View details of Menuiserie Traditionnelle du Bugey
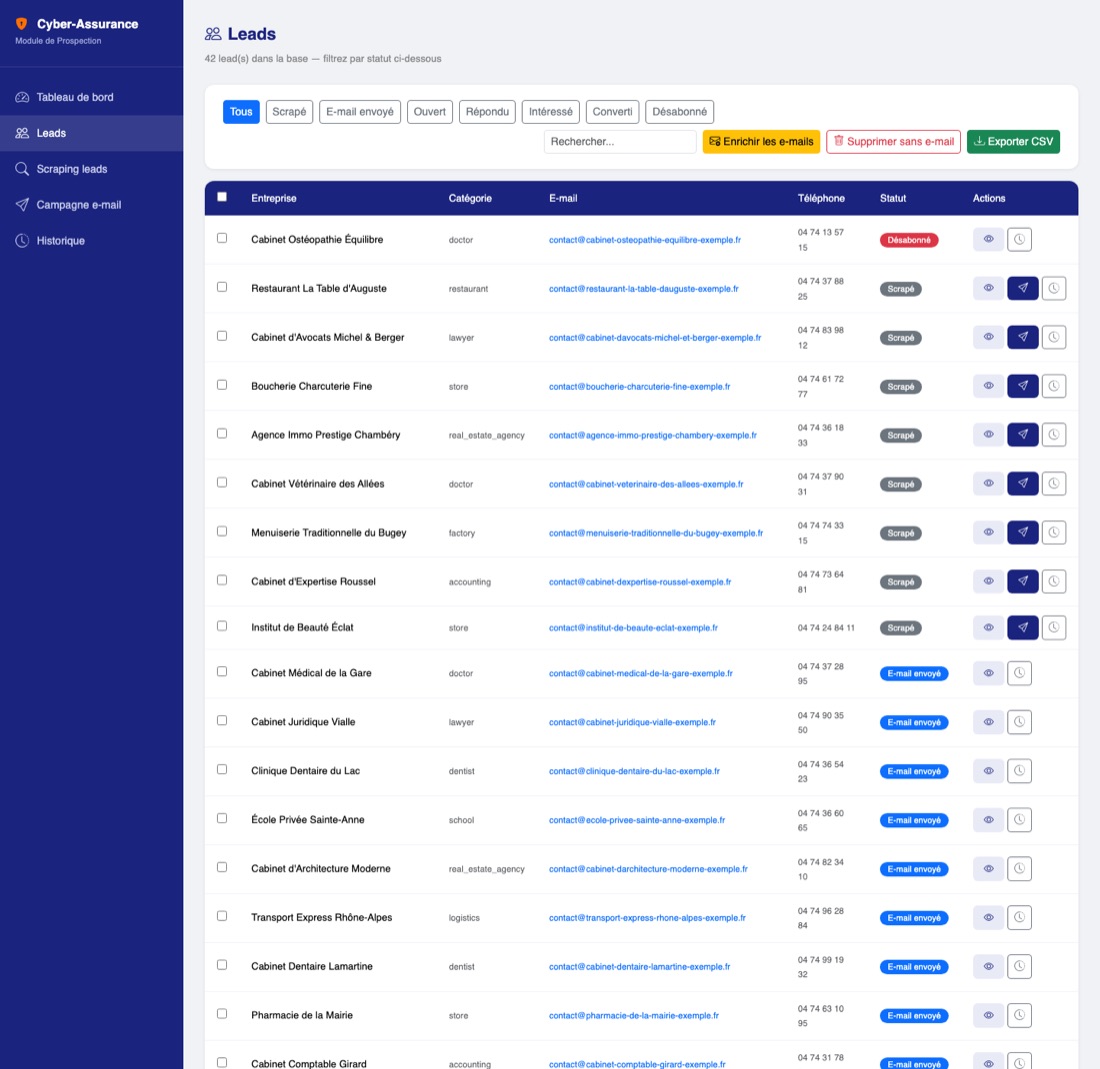Viewport: 1100px width, 1069px height. pyautogui.click(x=988, y=532)
